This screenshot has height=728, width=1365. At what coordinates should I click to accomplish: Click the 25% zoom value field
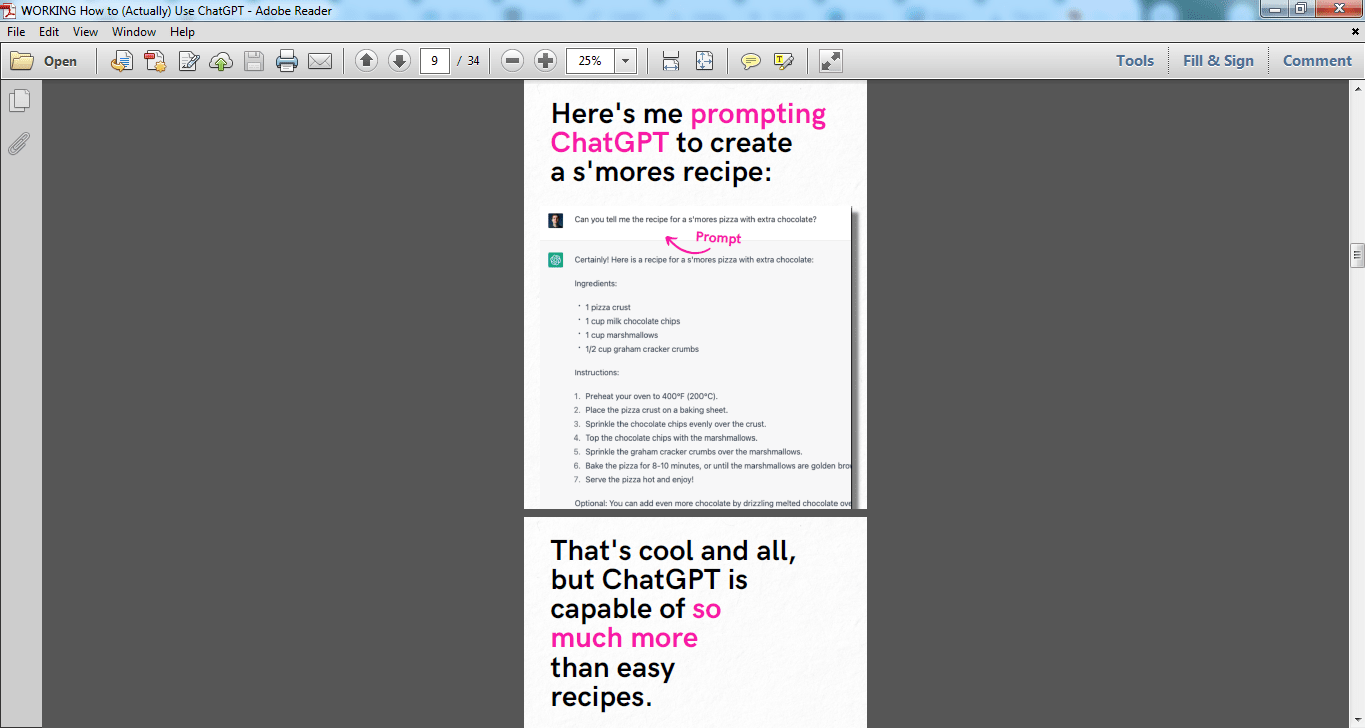(x=591, y=61)
